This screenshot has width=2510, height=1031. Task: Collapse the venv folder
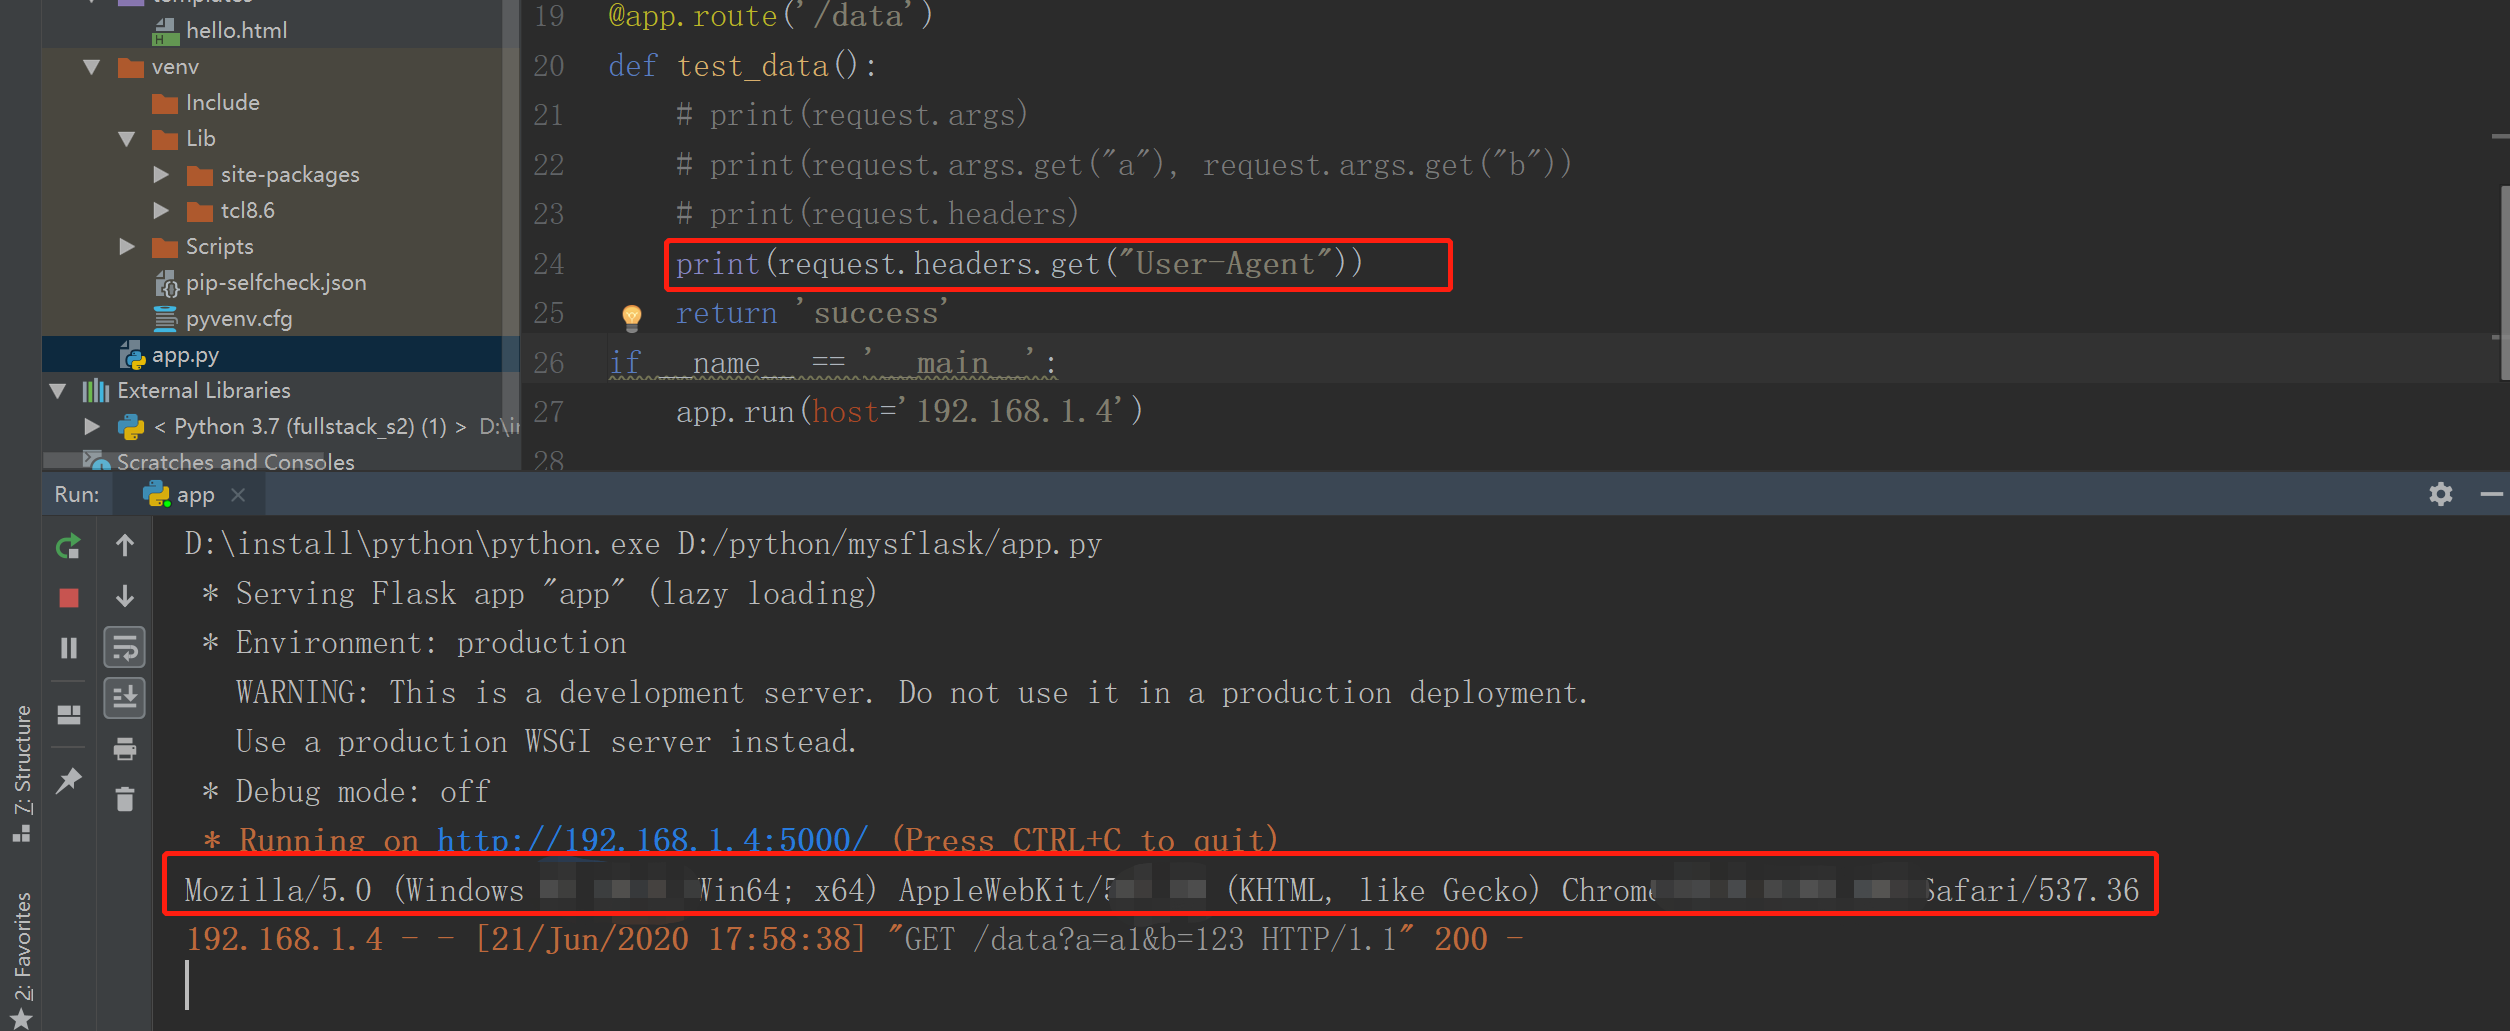(x=92, y=67)
